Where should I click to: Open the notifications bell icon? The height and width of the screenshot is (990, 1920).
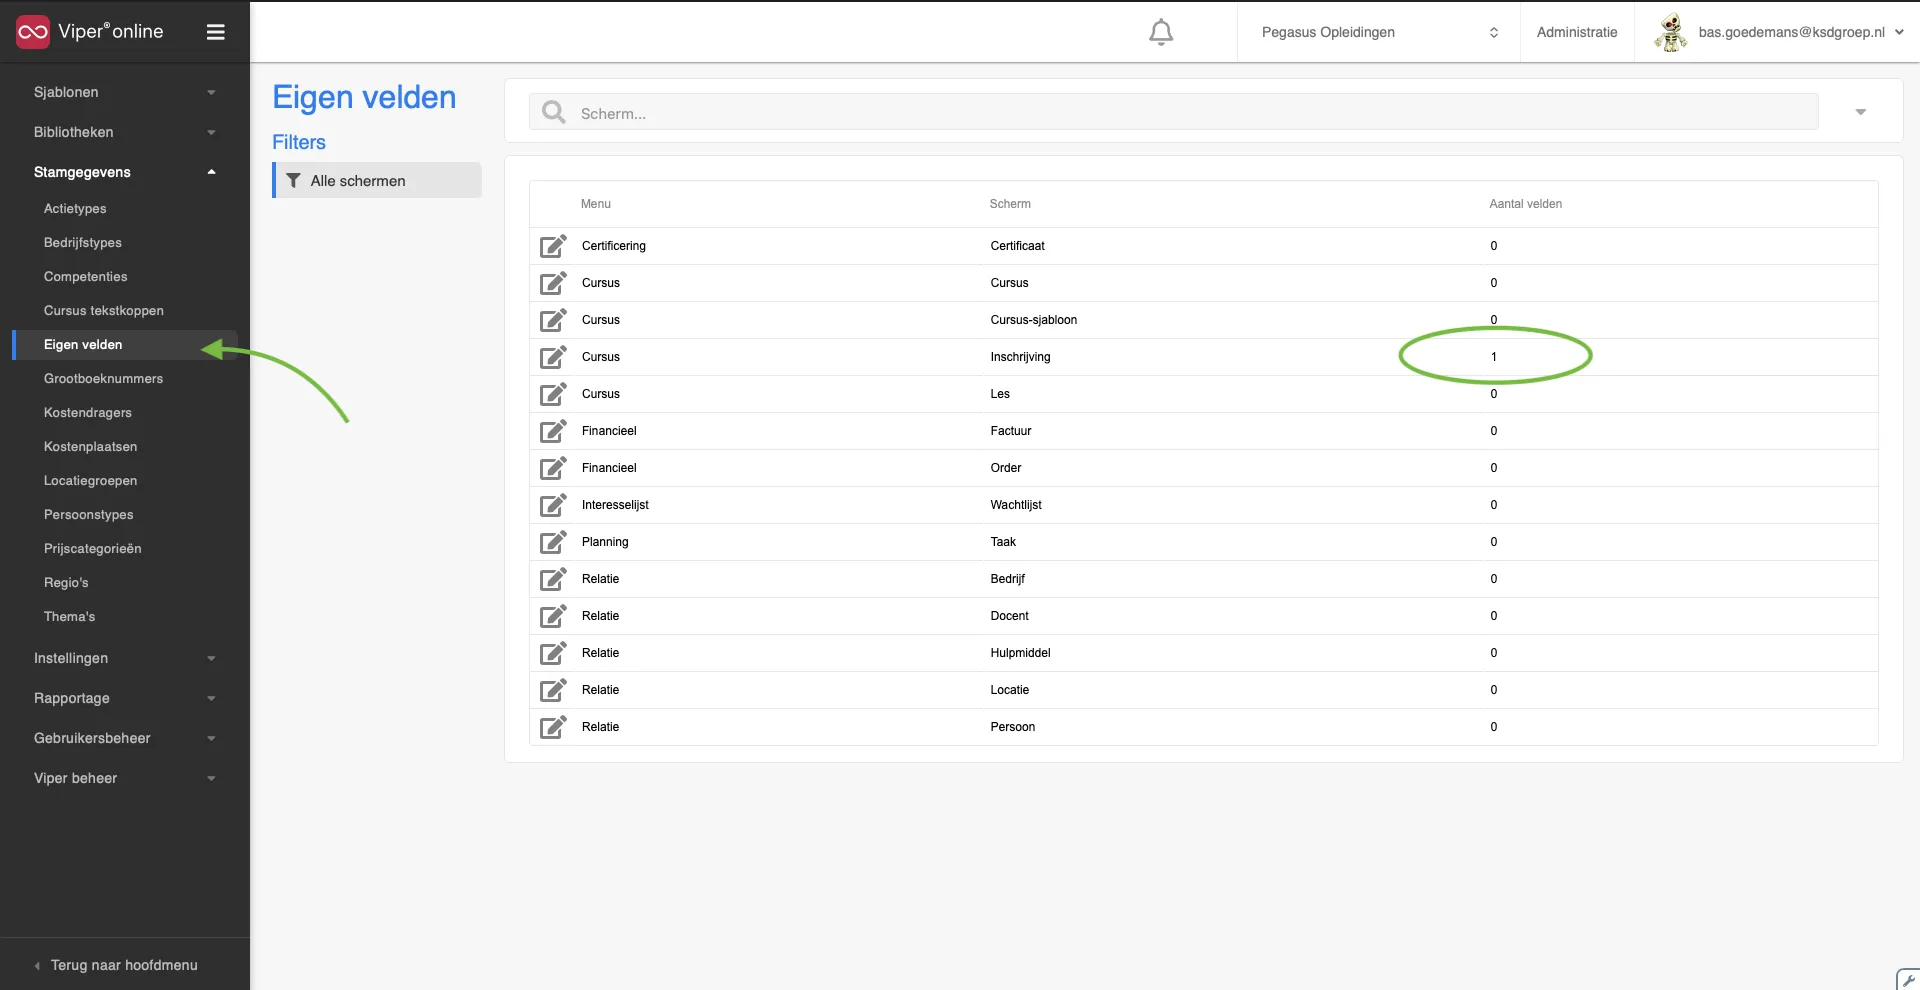click(1160, 32)
